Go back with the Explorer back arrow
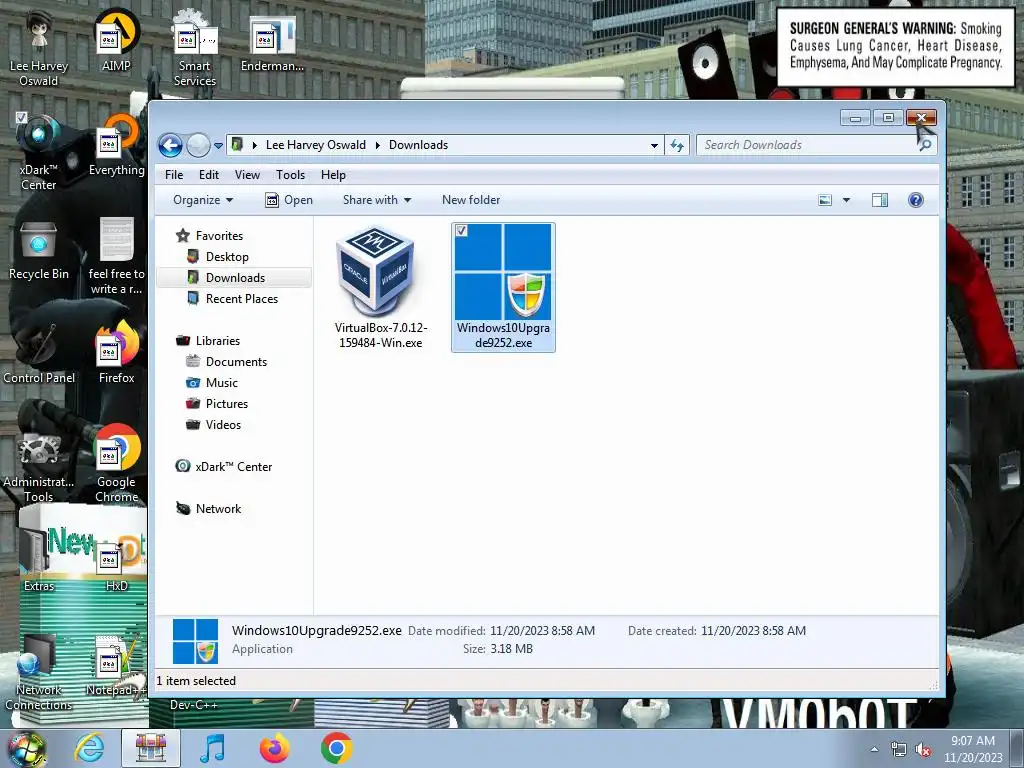Screen dimensions: 1024x768 tap(170, 145)
